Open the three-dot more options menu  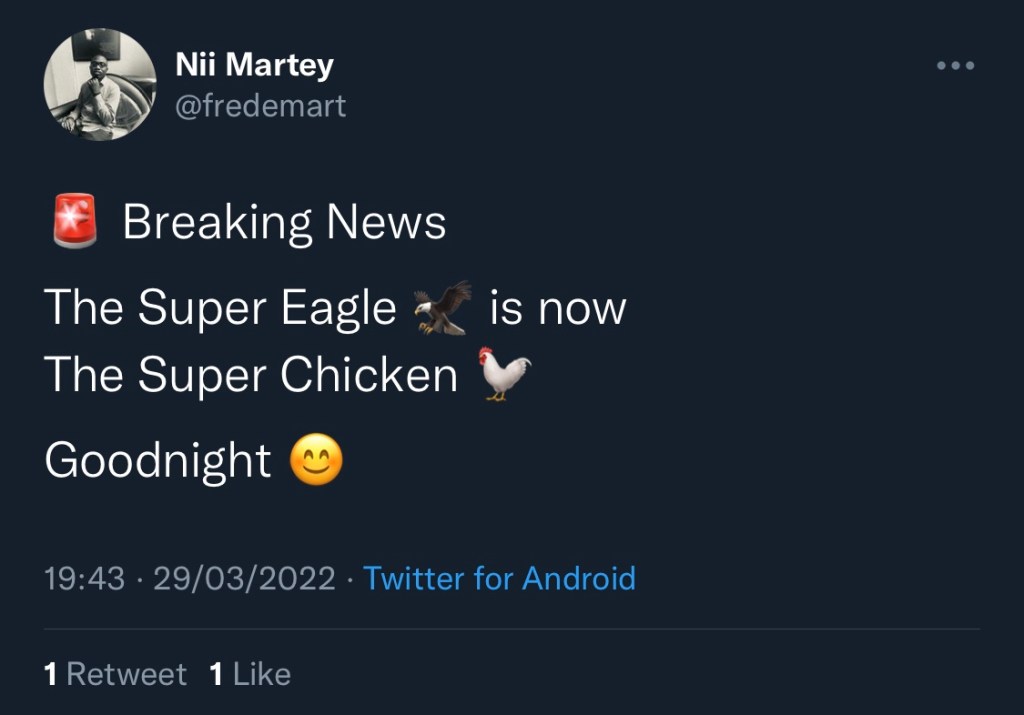[955, 66]
